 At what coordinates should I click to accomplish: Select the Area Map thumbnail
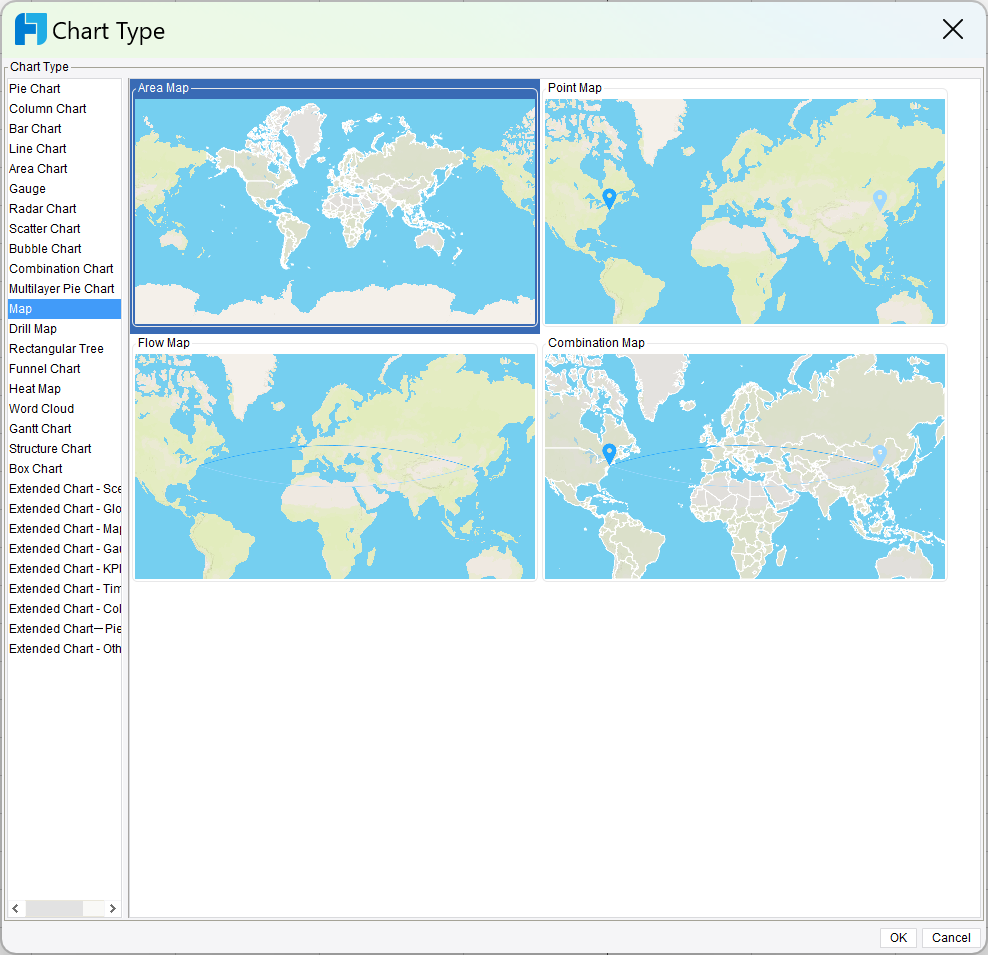335,208
